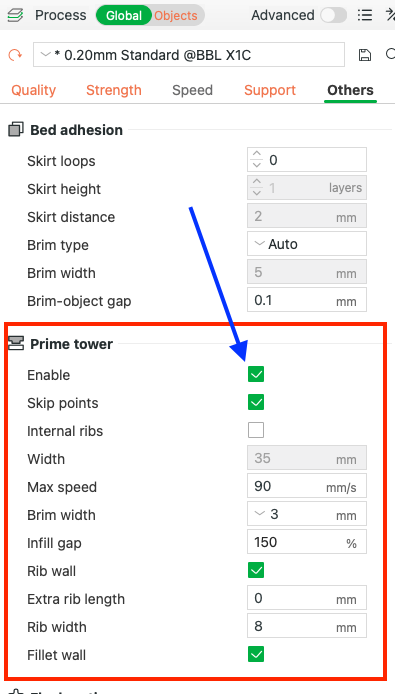The image size is (395, 694).
Task: Open the prime tower Brim width dropdown
Action: coord(307,514)
